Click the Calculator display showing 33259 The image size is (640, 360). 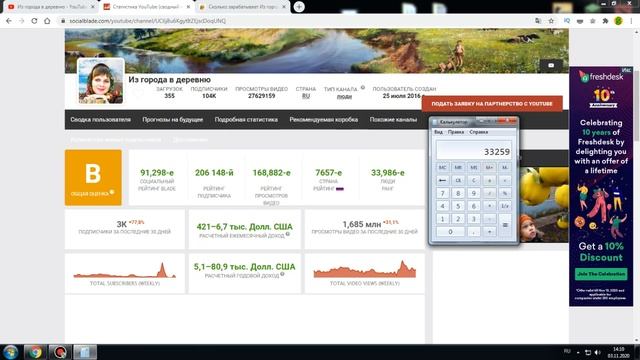(474, 150)
